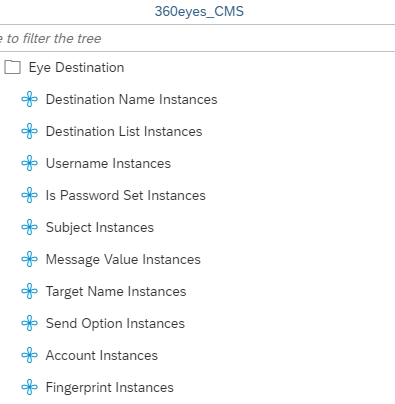Click the icon beside Send Option Instances
Screen dimensions: 395x404
(x=29, y=323)
